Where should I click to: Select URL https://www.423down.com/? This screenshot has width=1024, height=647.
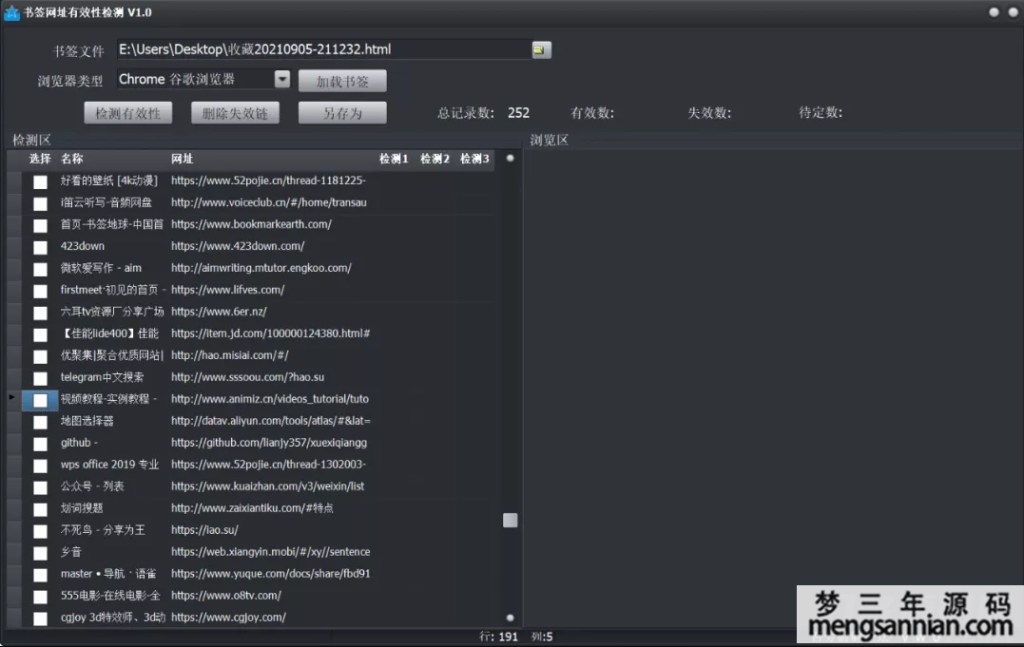coord(238,246)
